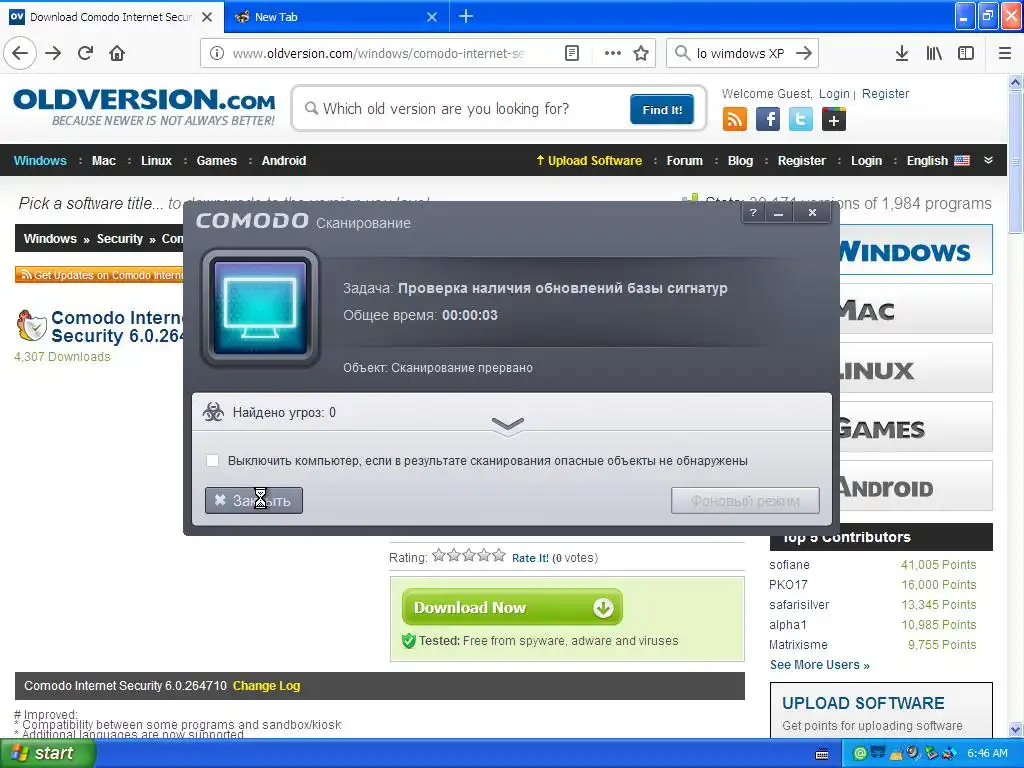Click the Comodo help question mark button
The height and width of the screenshot is (768, 1024).
pos(754,212)
